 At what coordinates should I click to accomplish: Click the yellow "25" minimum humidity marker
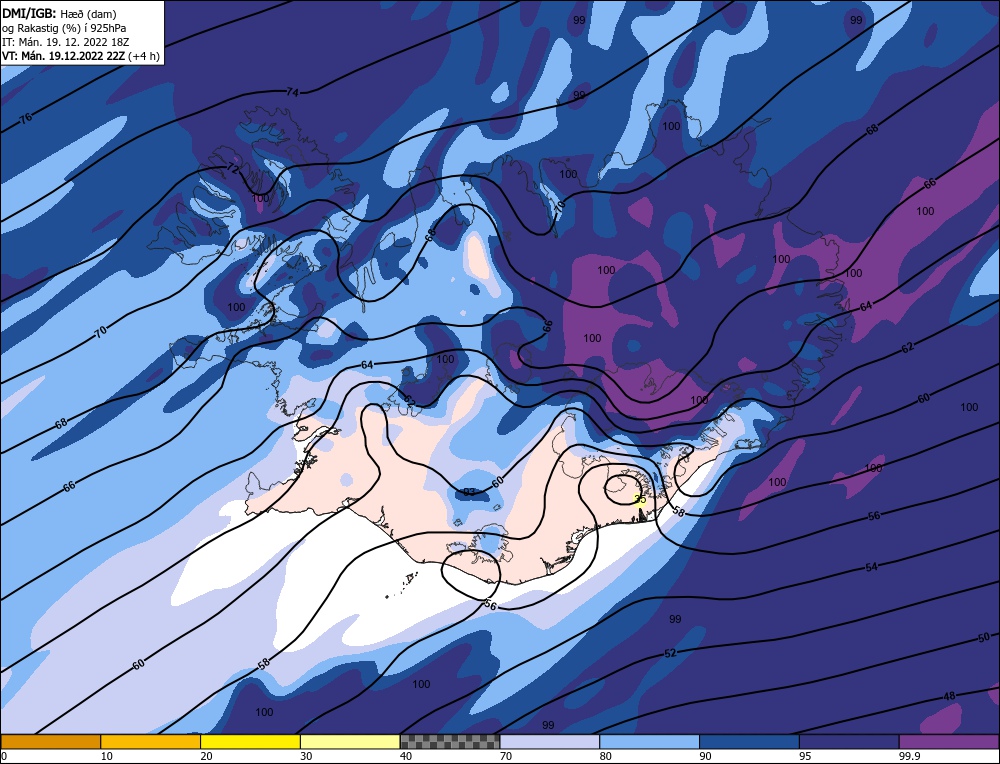(x=640, y=499)
